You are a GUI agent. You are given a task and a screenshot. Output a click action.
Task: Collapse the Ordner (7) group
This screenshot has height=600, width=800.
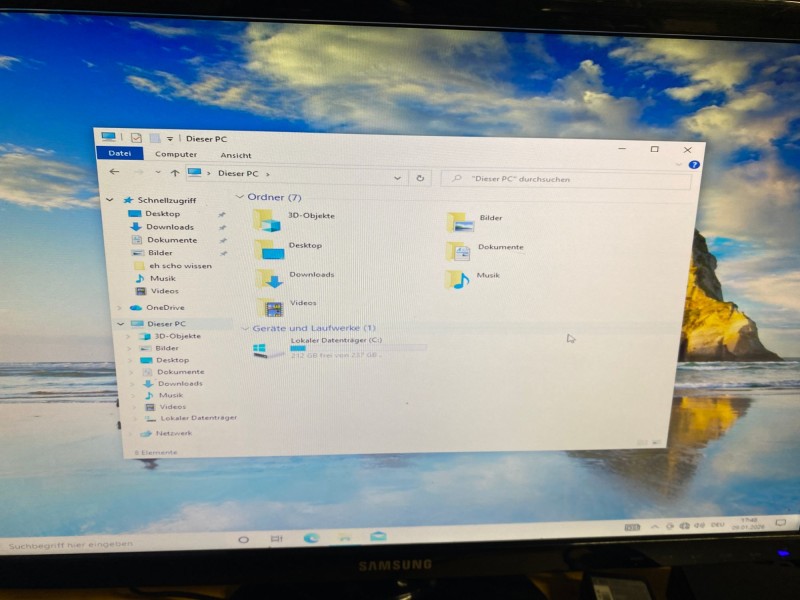[x=240, y=198]
